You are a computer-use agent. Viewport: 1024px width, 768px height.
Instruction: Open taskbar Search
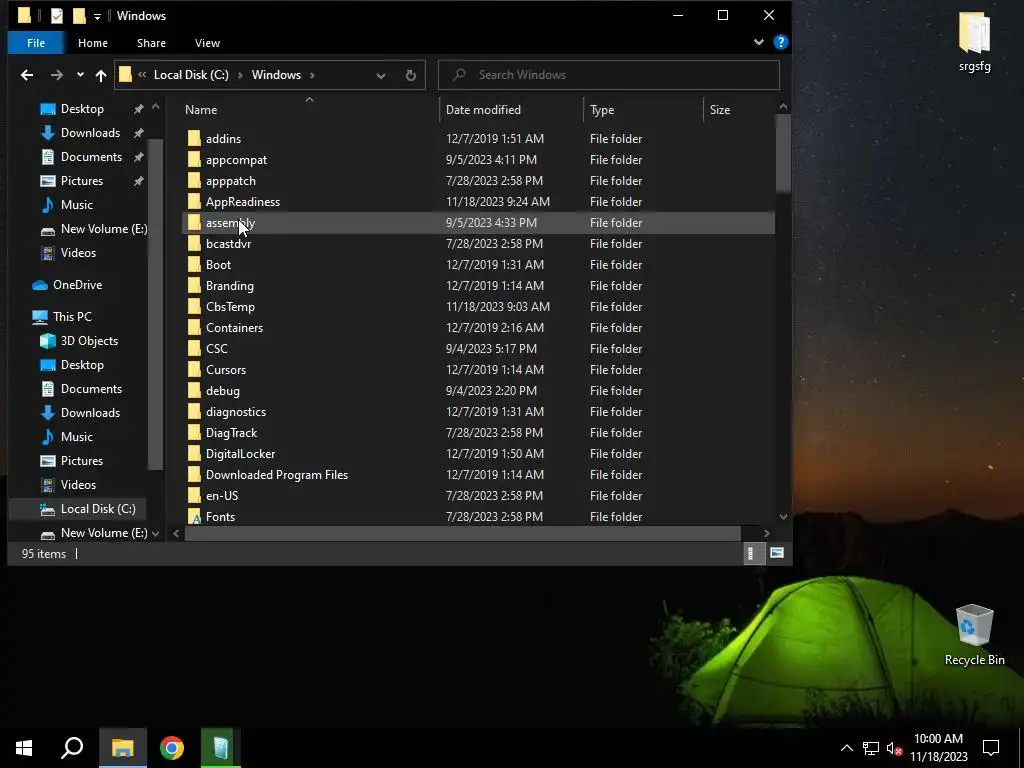tap(72, 748)
